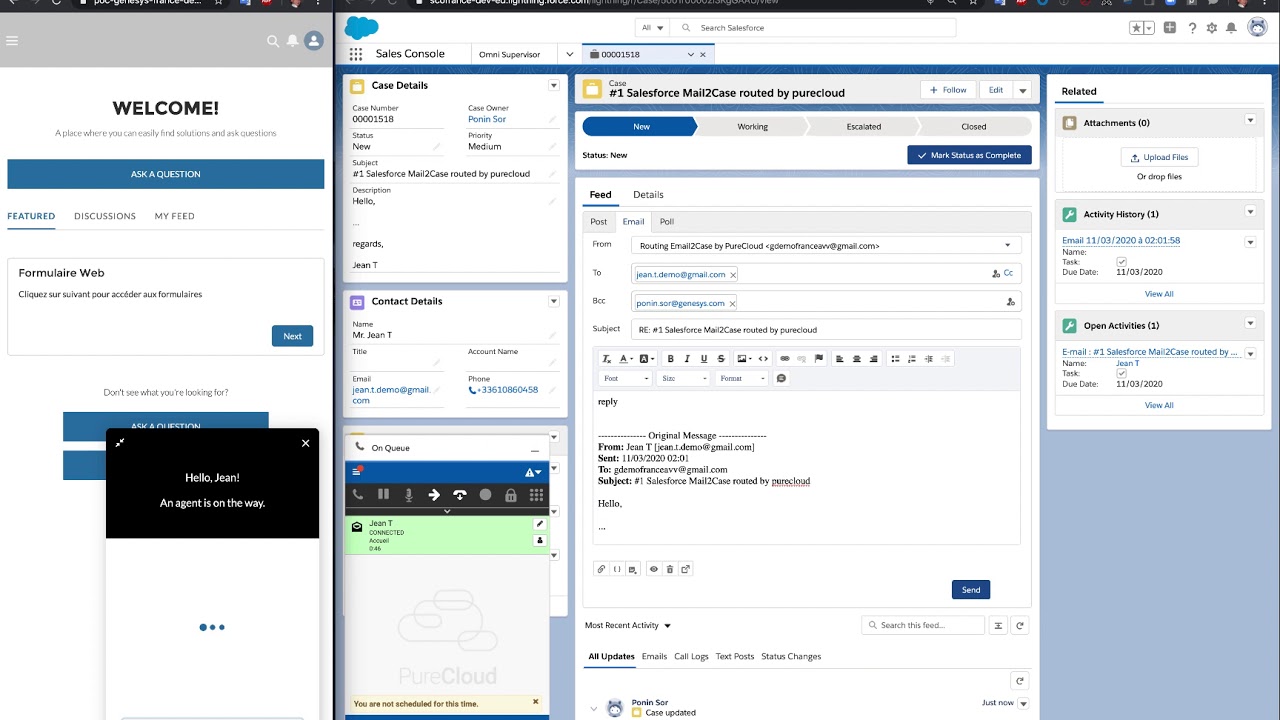The height and width of the screenshot is (720, 1280).
Task: Center align text in email editor
Action: tap(857, 359)
